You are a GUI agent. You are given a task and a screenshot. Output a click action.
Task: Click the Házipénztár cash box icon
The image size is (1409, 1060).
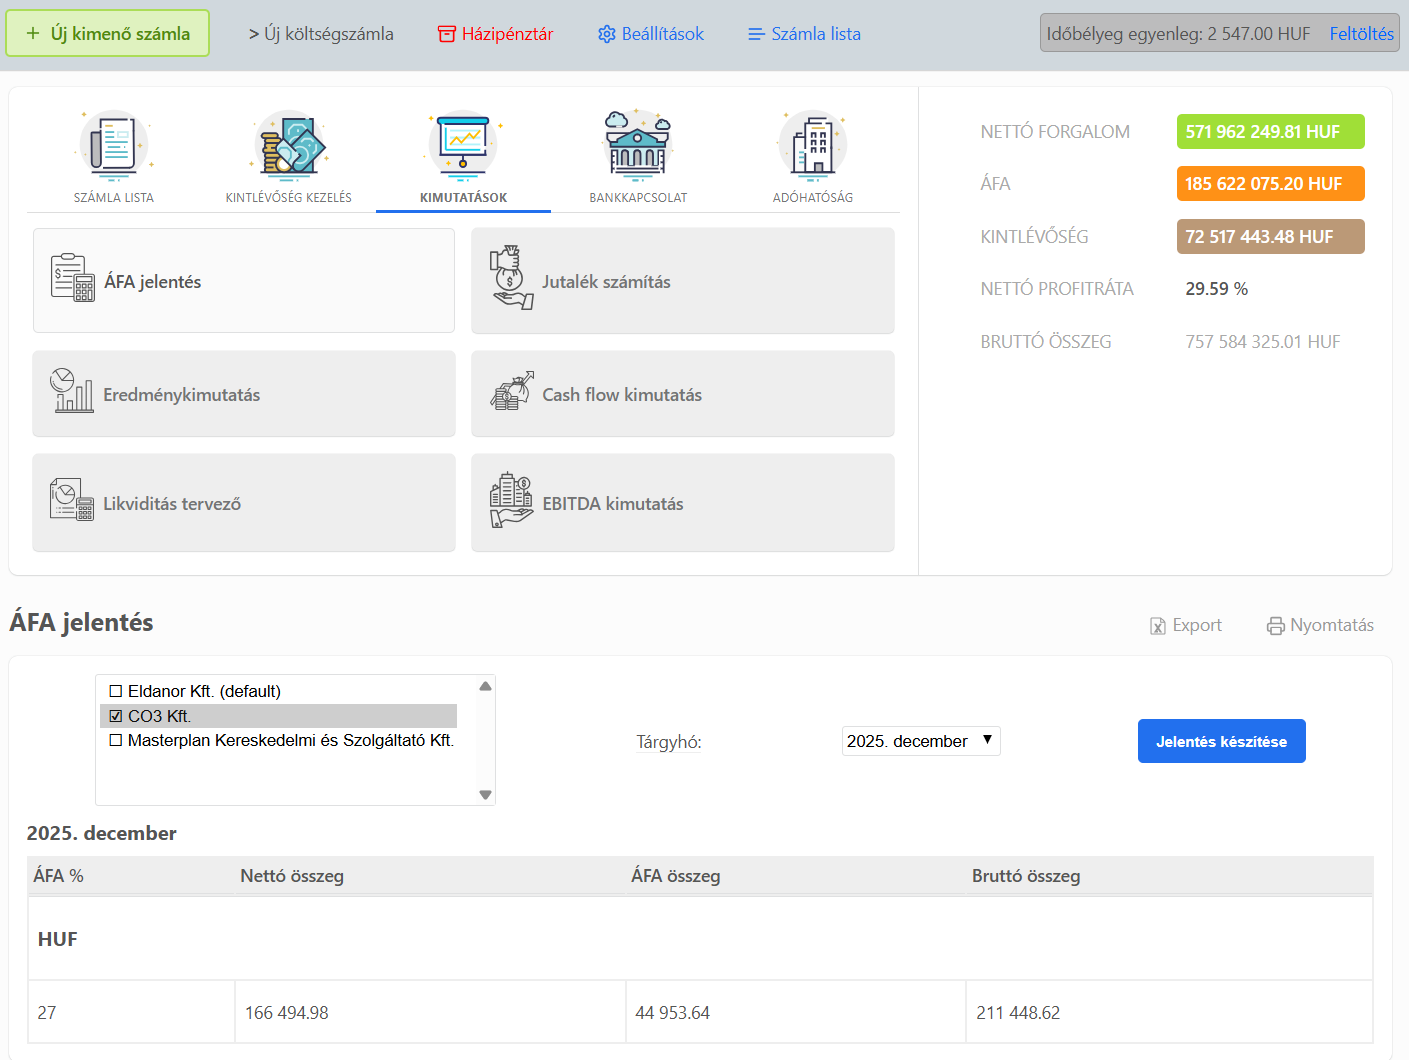click(x=446, y=34)
